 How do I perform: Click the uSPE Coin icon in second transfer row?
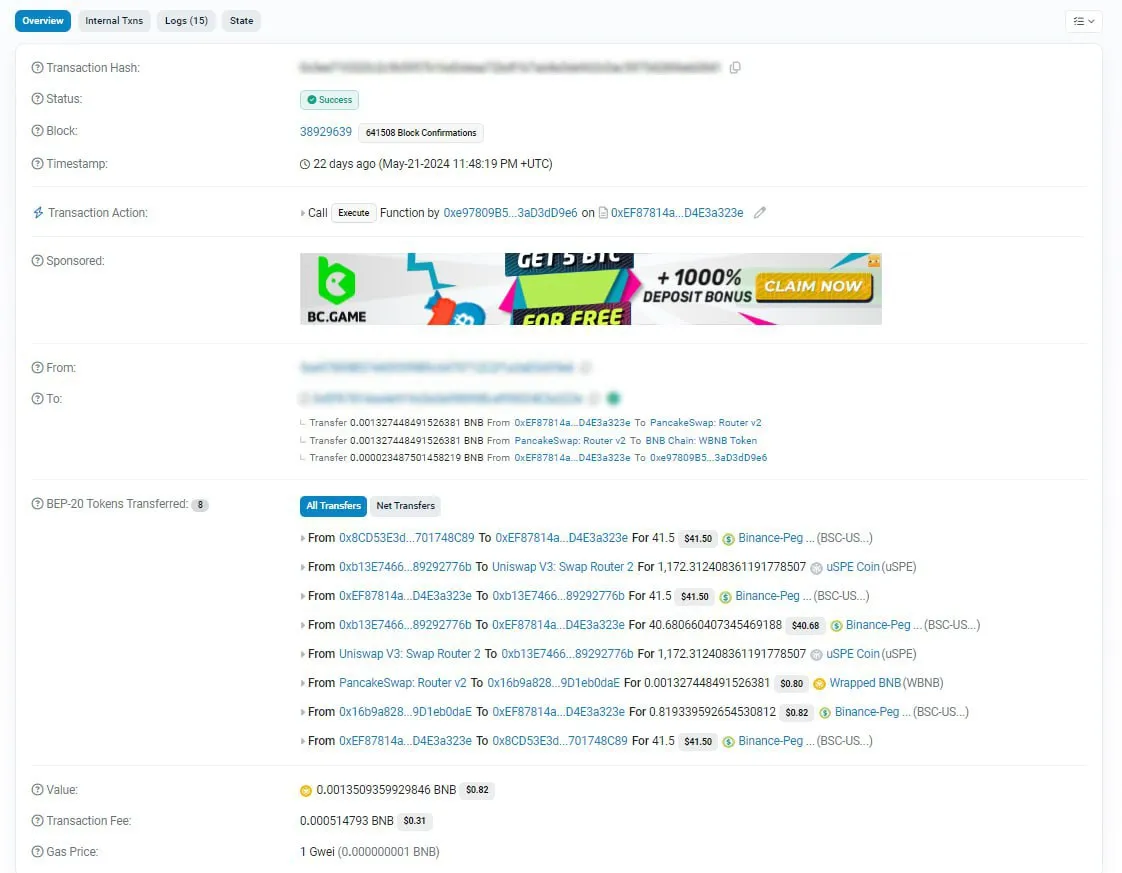(x=816, y=567)
